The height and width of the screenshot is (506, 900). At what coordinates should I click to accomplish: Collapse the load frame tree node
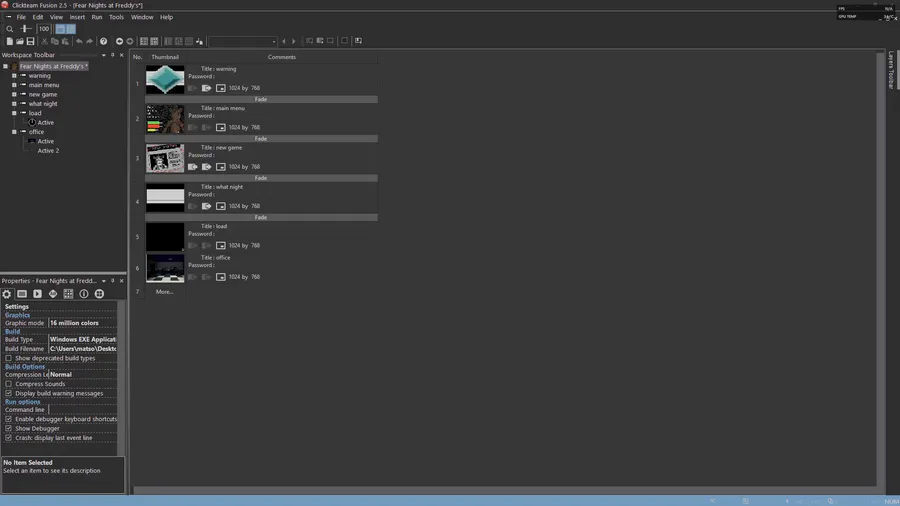14,113
